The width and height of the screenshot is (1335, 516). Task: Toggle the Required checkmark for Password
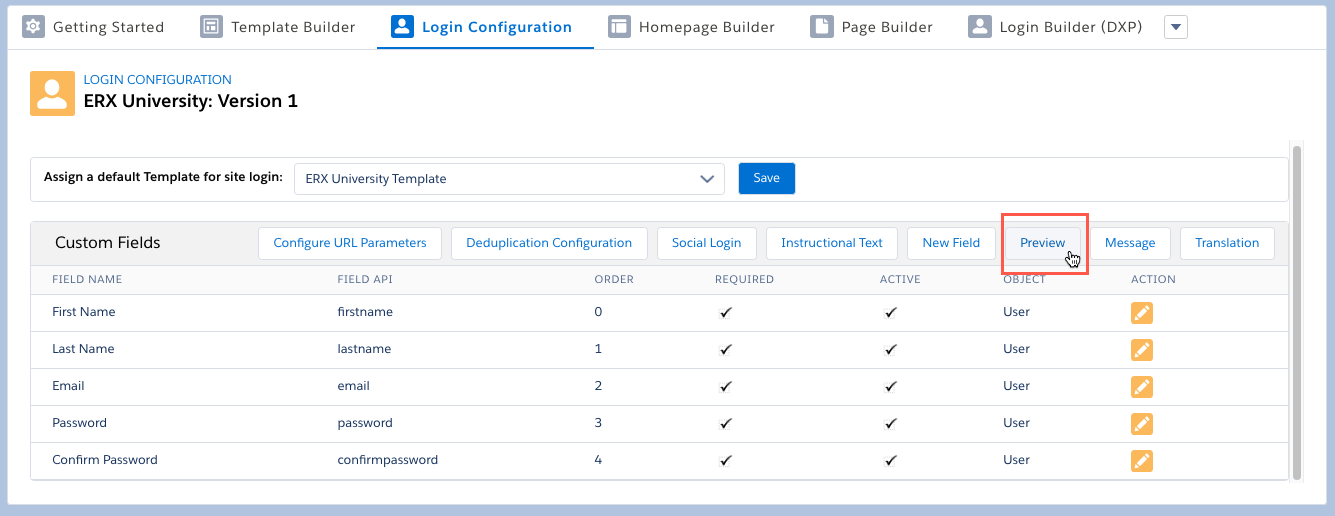click(726, 424)
